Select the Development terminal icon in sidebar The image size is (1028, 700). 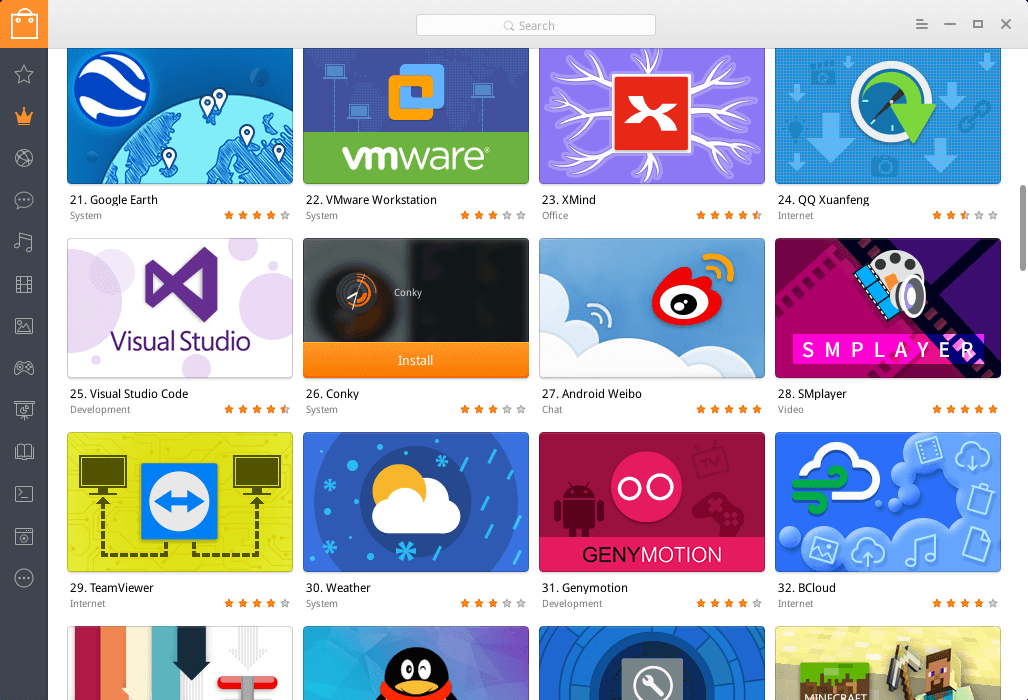(24, 494)
